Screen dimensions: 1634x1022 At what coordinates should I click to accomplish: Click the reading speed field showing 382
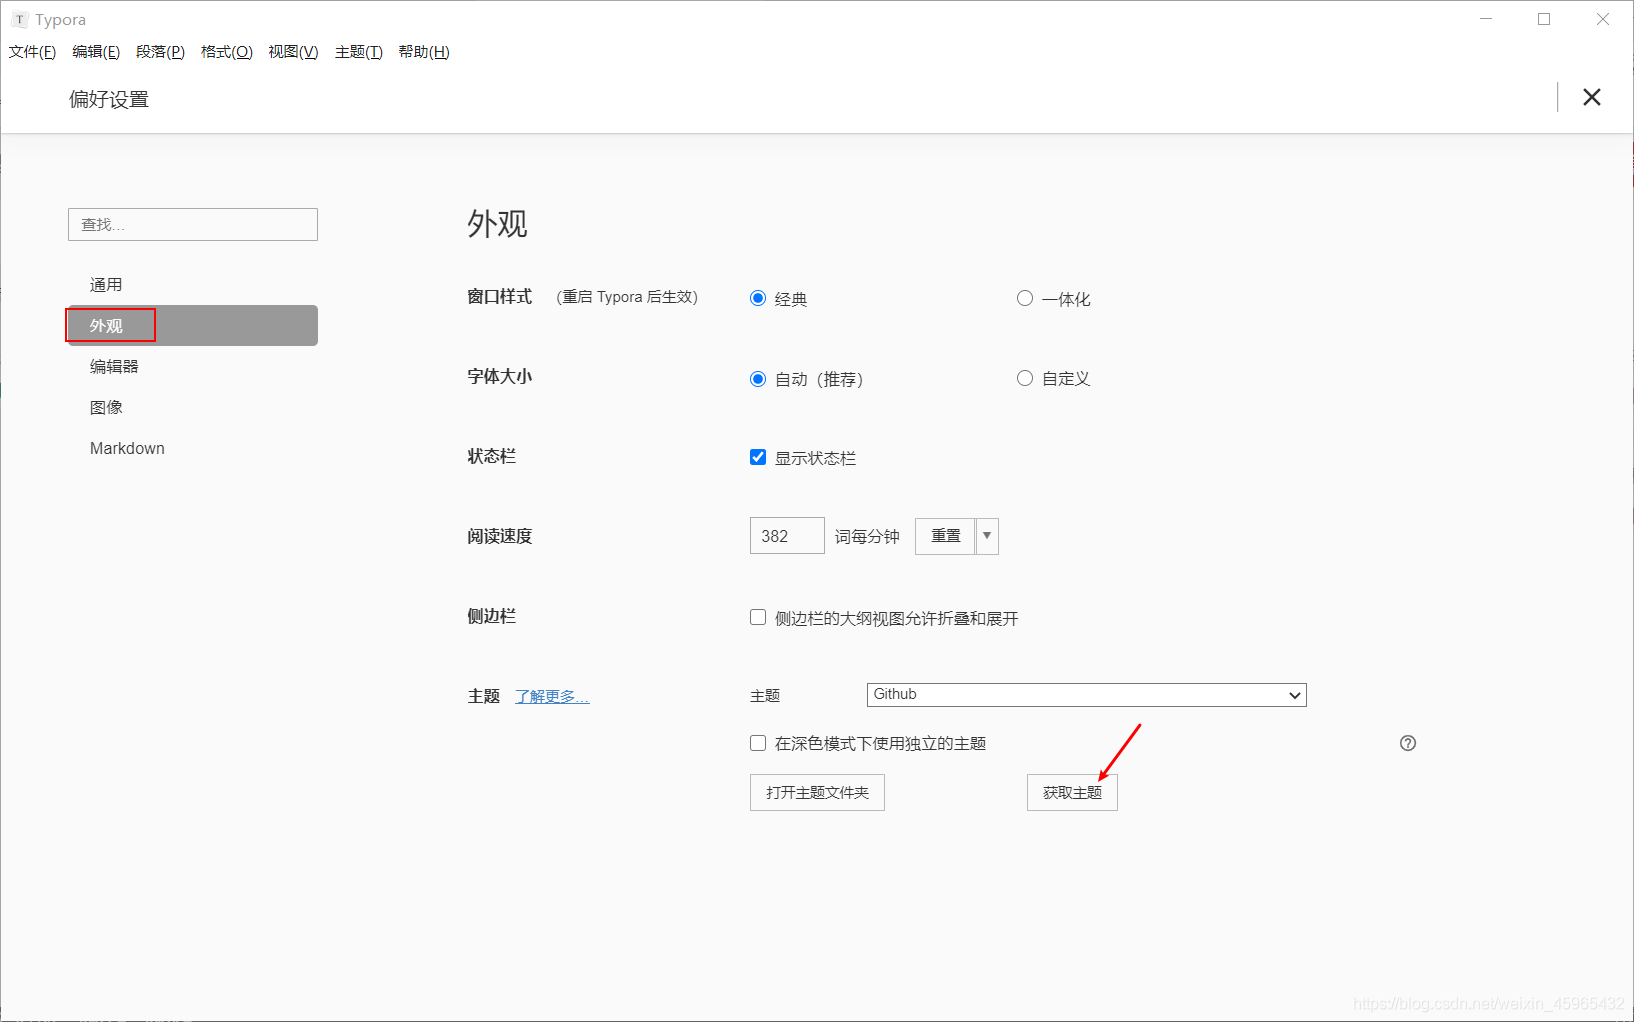pyautogui.click(x=787, y=536)
